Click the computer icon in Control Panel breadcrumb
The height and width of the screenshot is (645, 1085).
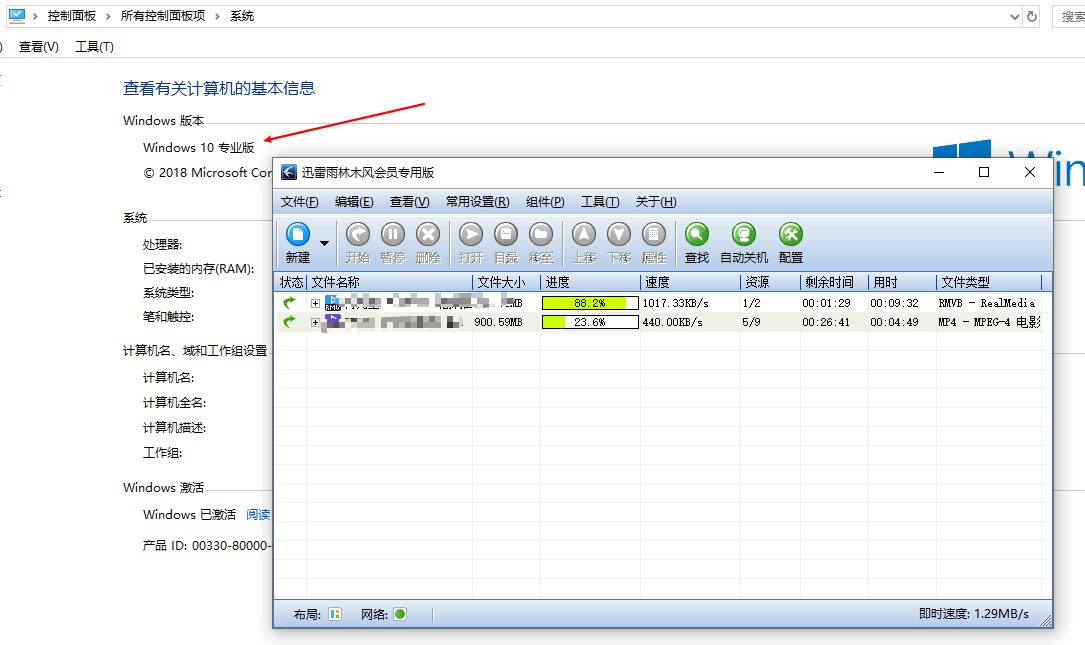17,15
